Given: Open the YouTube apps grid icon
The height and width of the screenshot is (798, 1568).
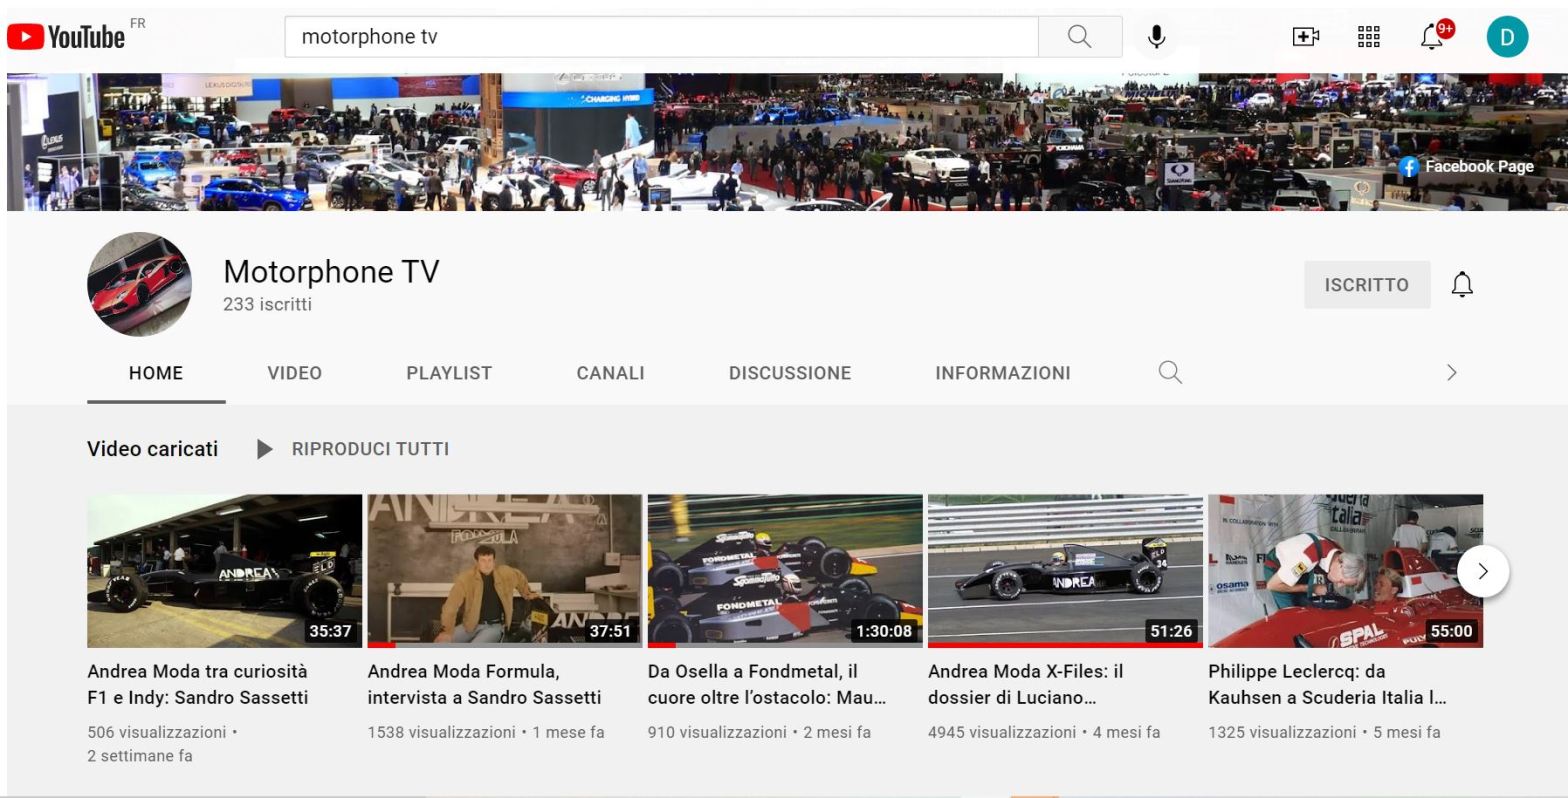Looking at the screenshot, I should tap(1368, 37).
